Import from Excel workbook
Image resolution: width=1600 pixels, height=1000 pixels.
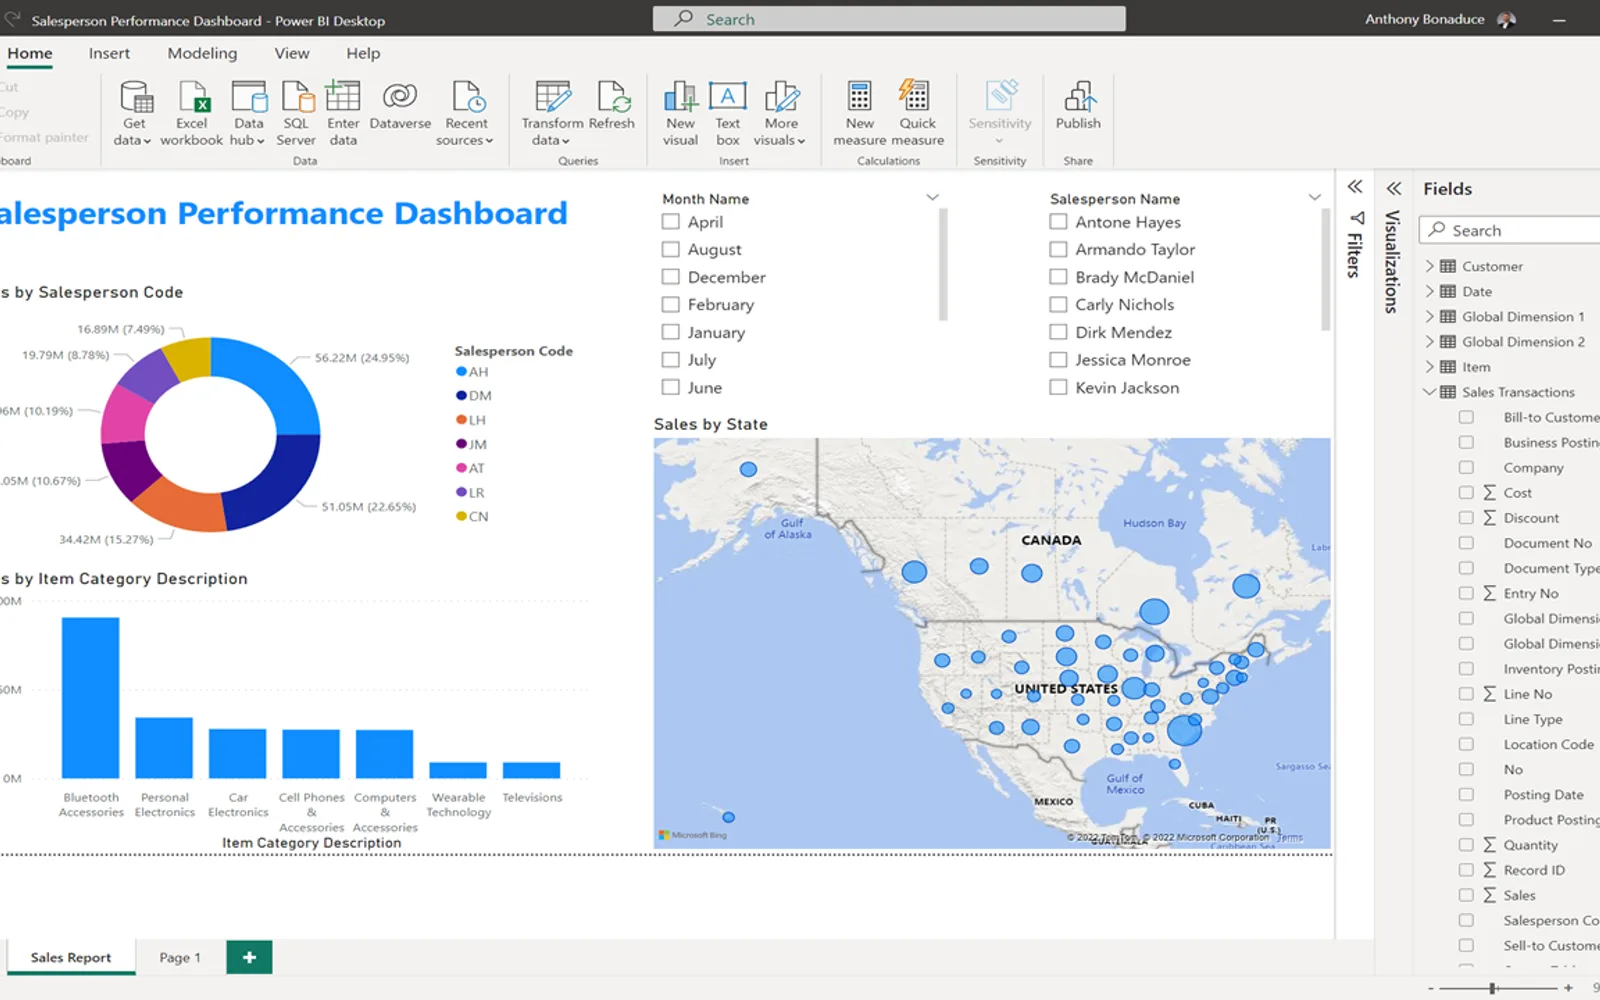click(192, 113)
